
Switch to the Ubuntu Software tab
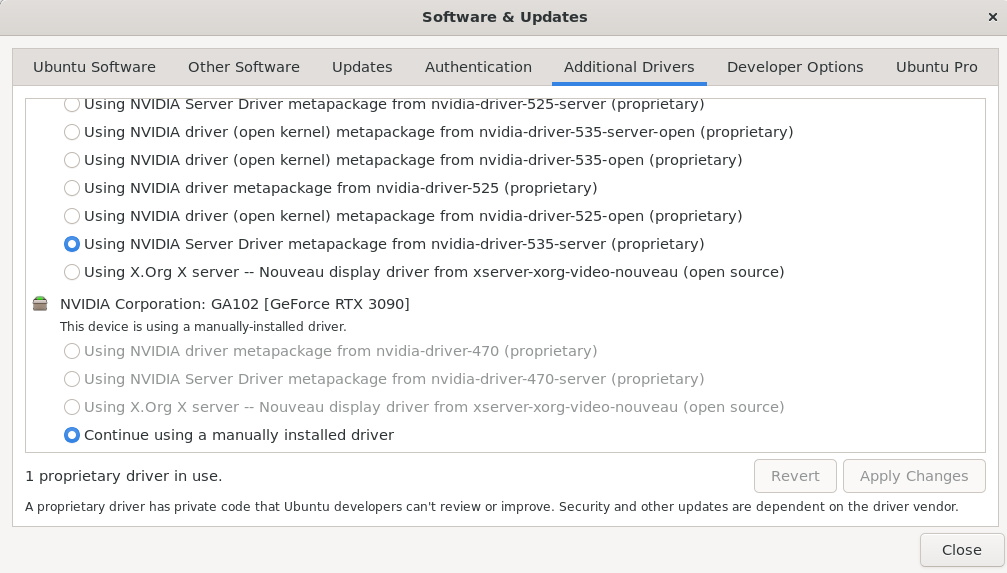pyautogui.click(x=94, y=67)
